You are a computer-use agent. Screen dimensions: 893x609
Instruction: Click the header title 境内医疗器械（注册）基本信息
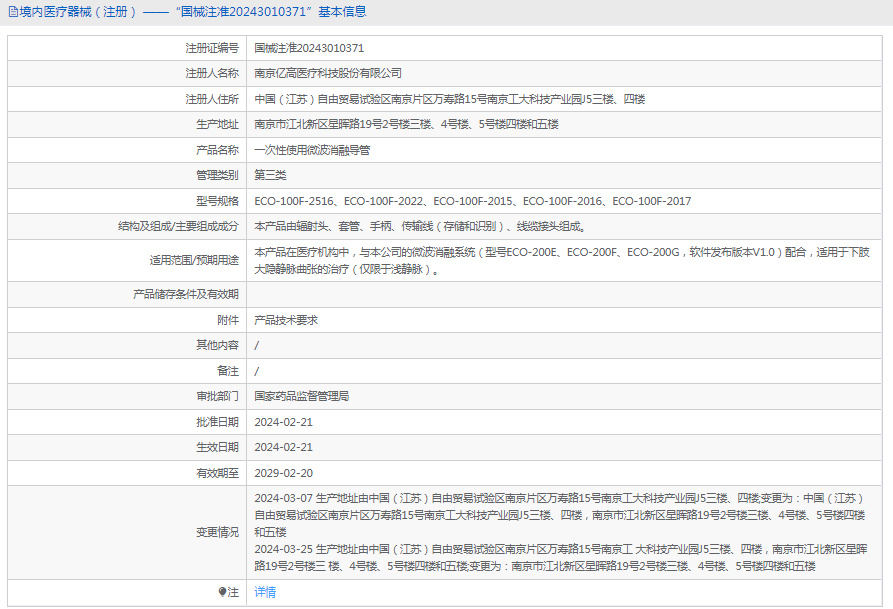pyautogui.click(x=192, y=12)
